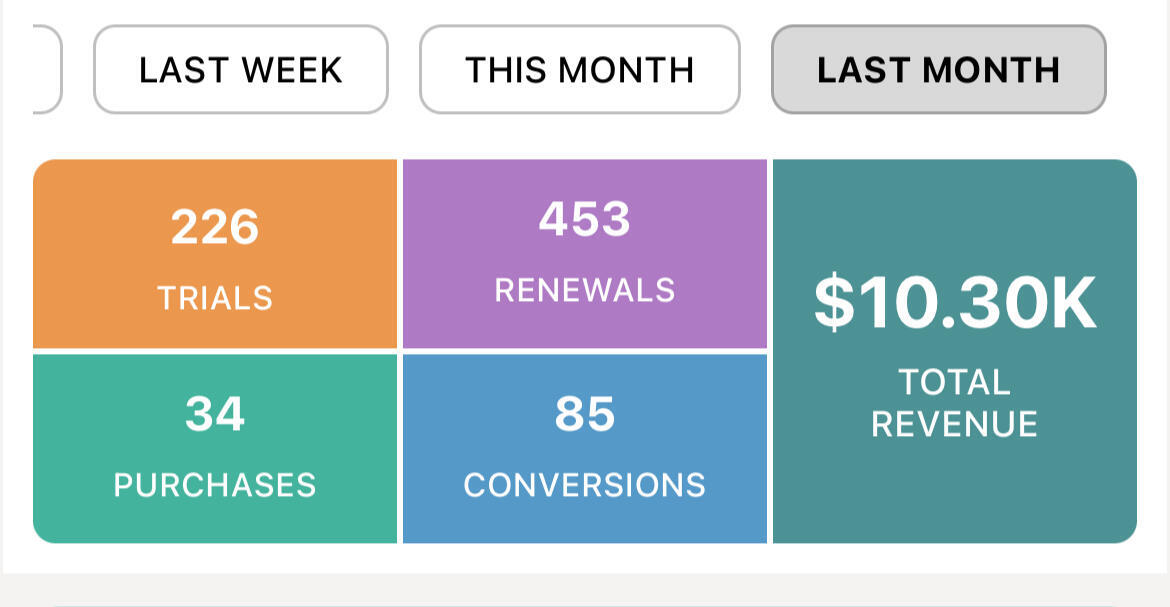Click the PURCHASES label text
Screen dimensions: 1170x607
point(215,485)
